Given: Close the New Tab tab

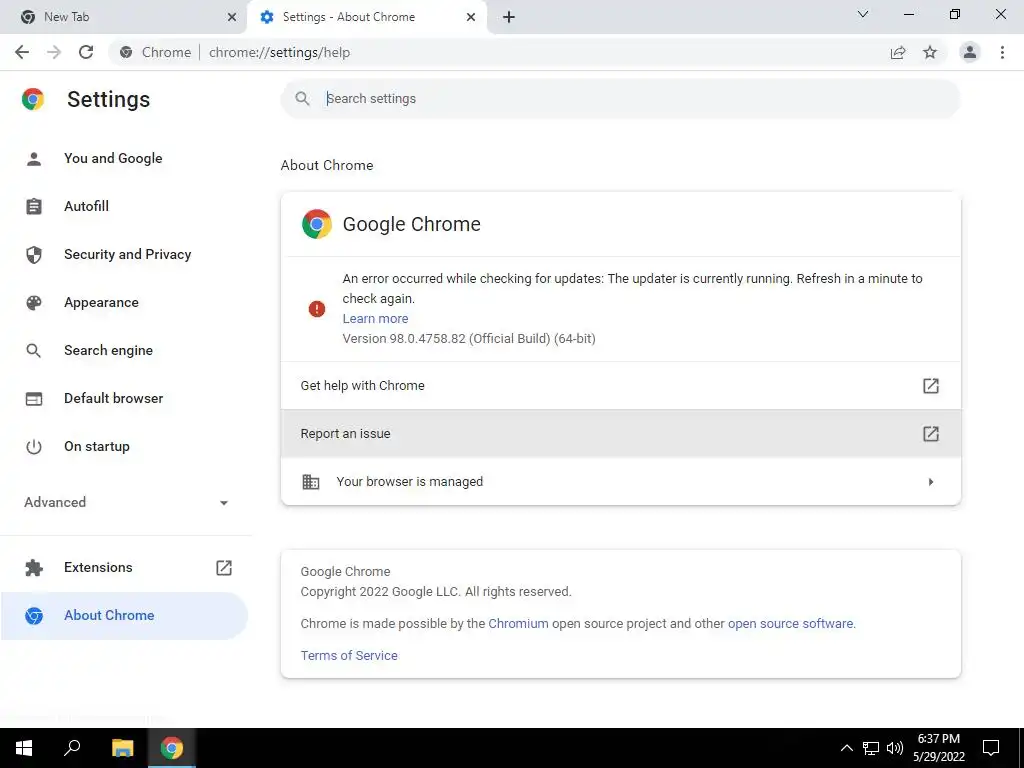Looking at the screenshot, I should point(232,17).
